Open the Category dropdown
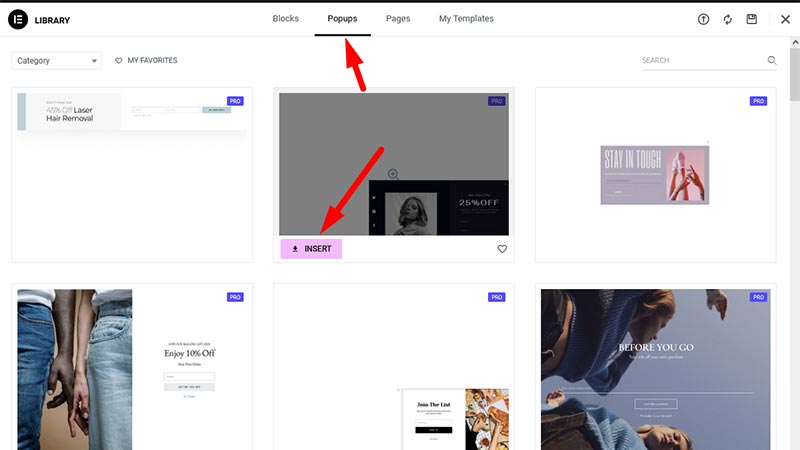The height and width of the screenshot is (450, 800). tap(56, 61)
